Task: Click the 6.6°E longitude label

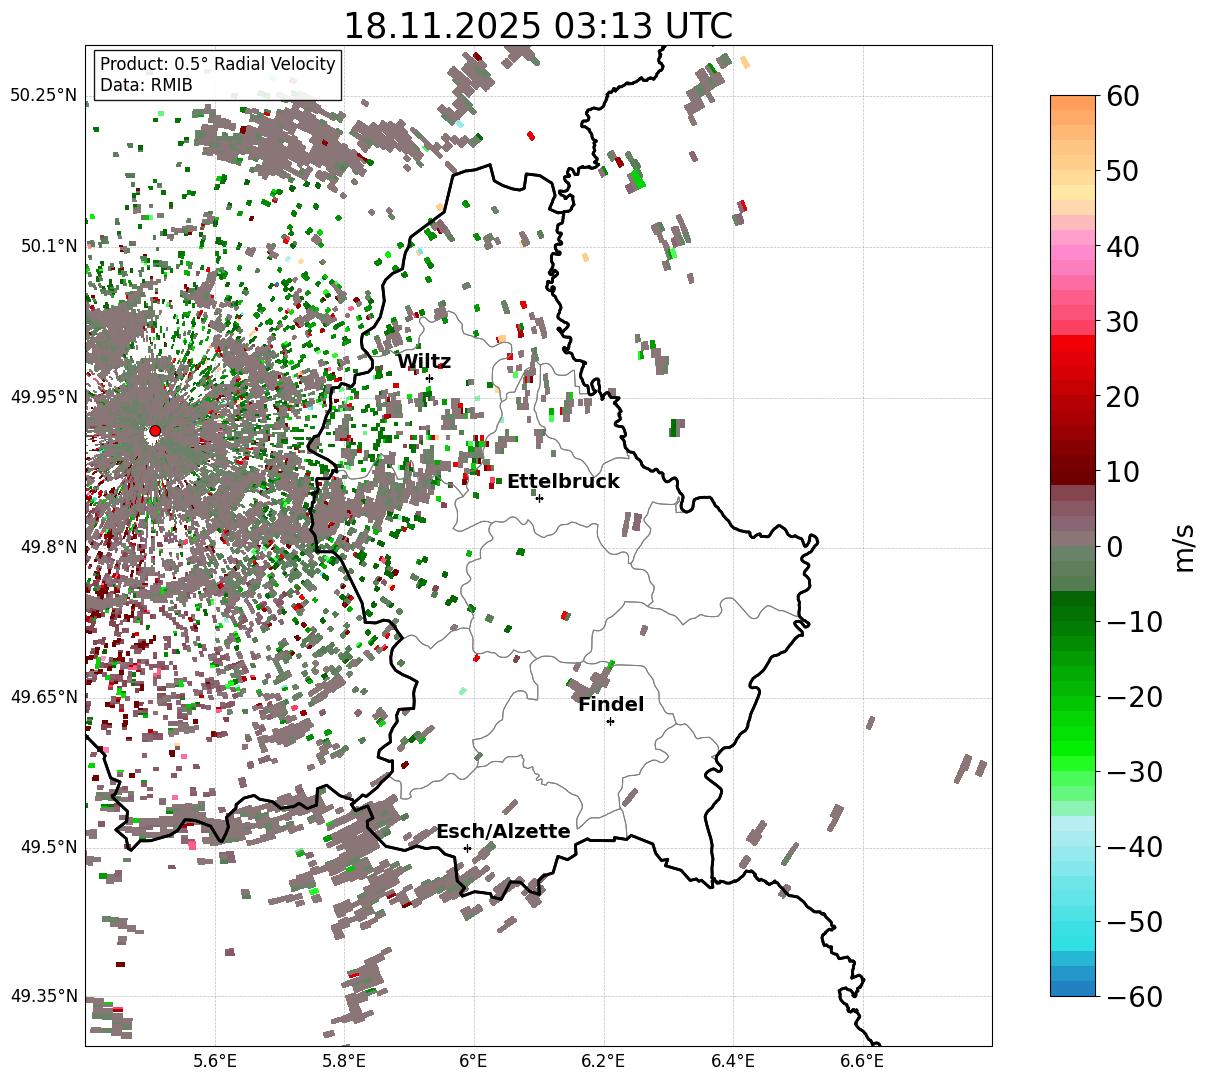Action: pos(863,1061)
